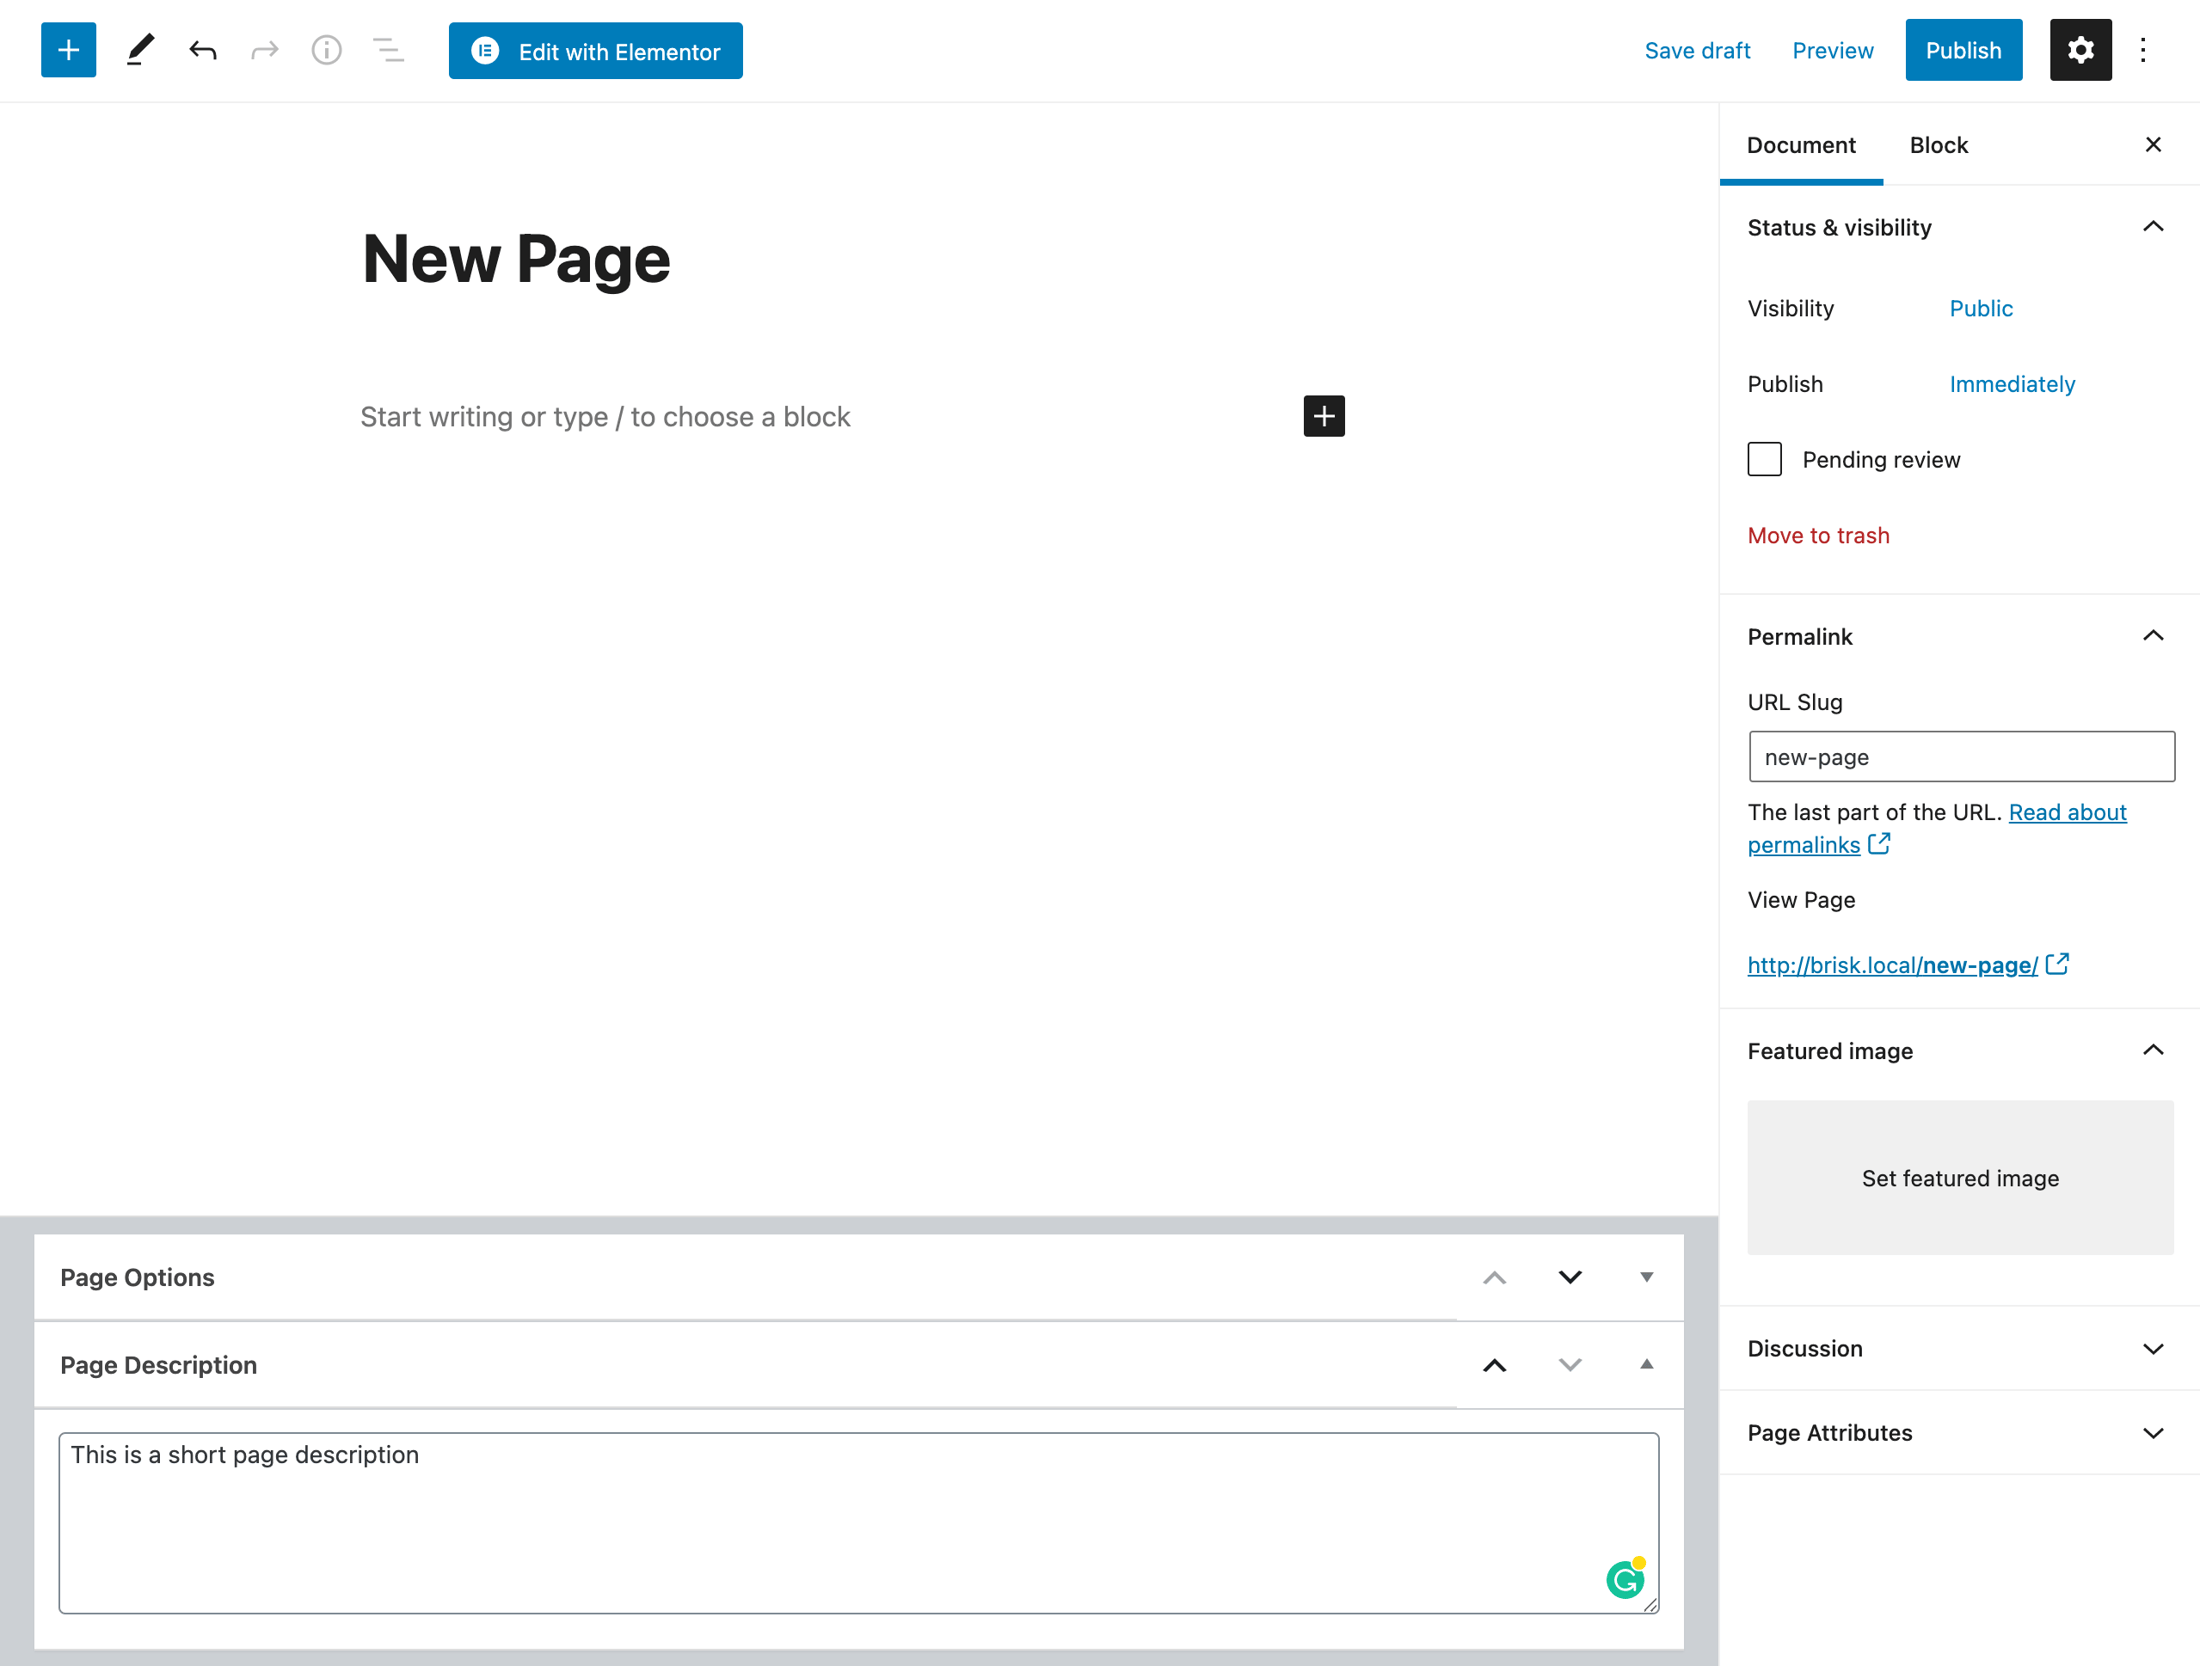
Task: Click the page description textarea
Action: click(x=858, y=1522)
